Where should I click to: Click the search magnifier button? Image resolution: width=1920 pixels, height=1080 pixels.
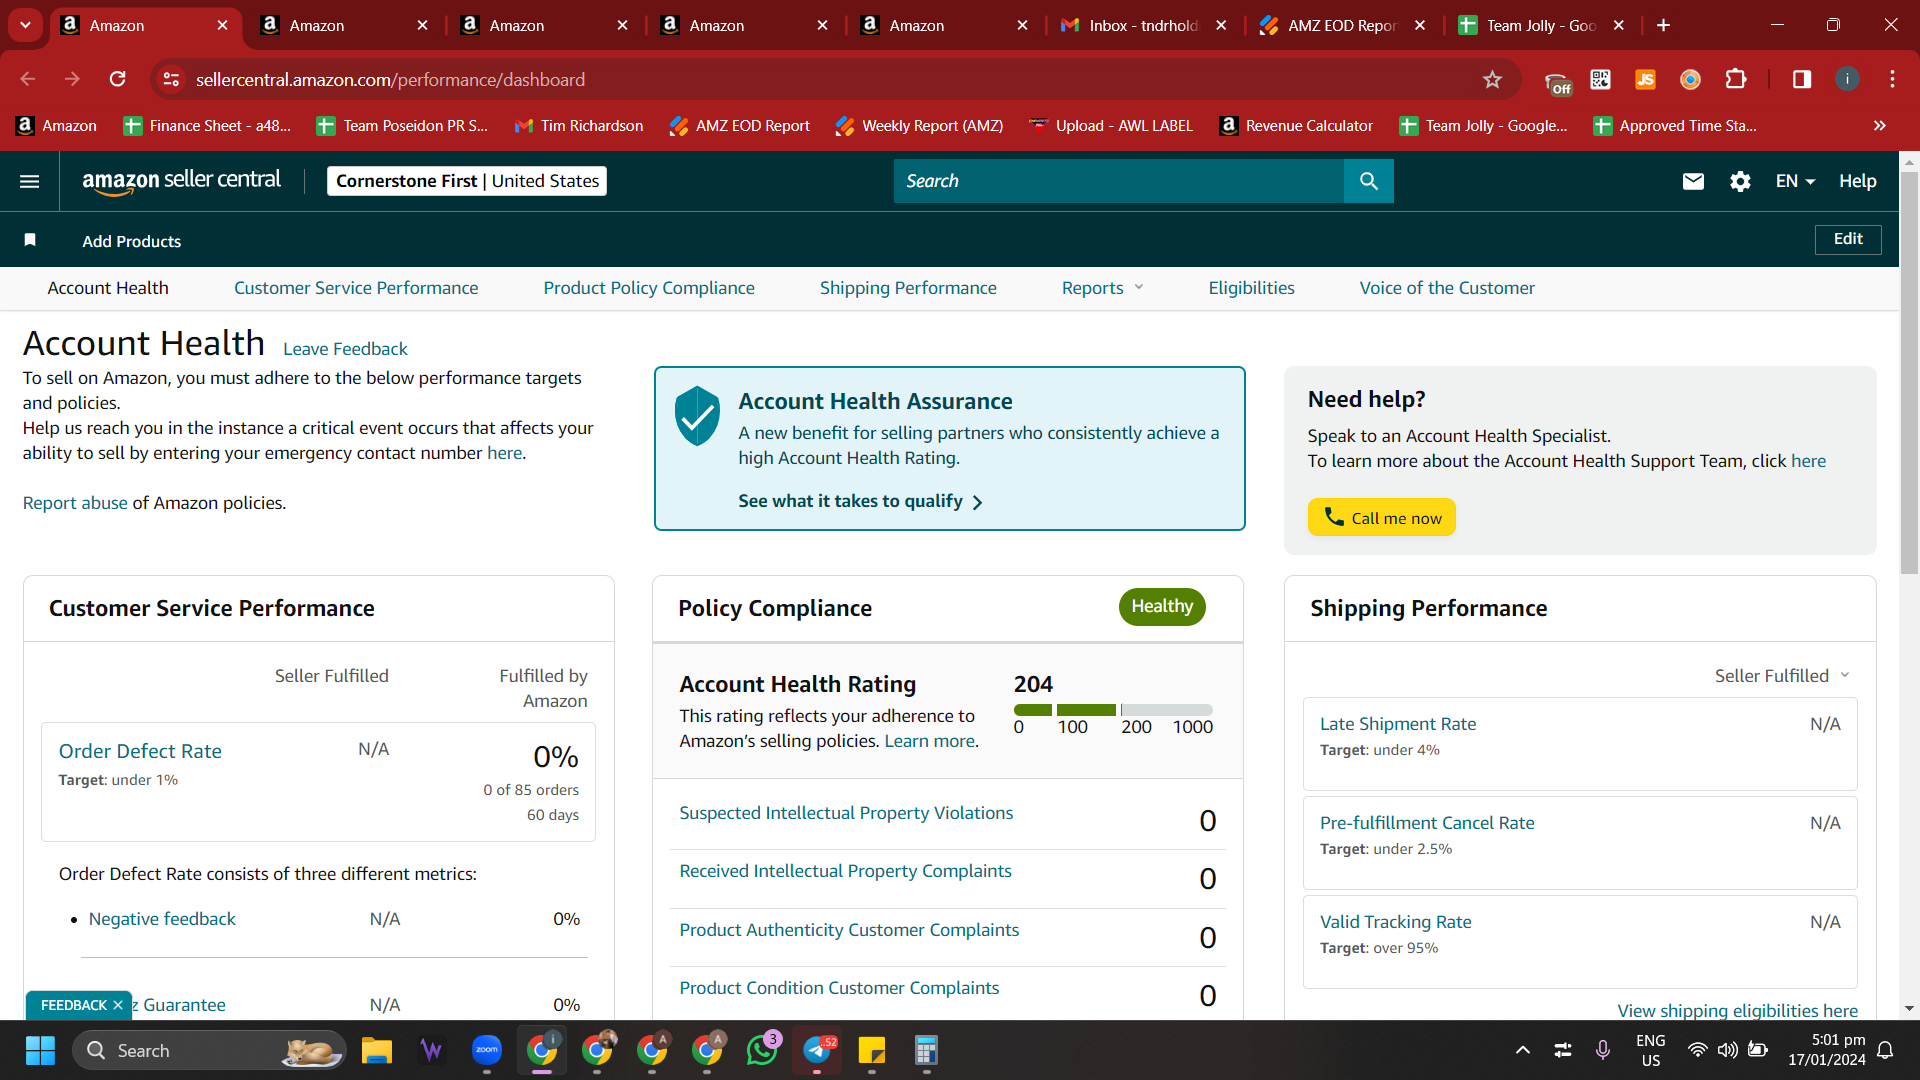pos(1369,181)
